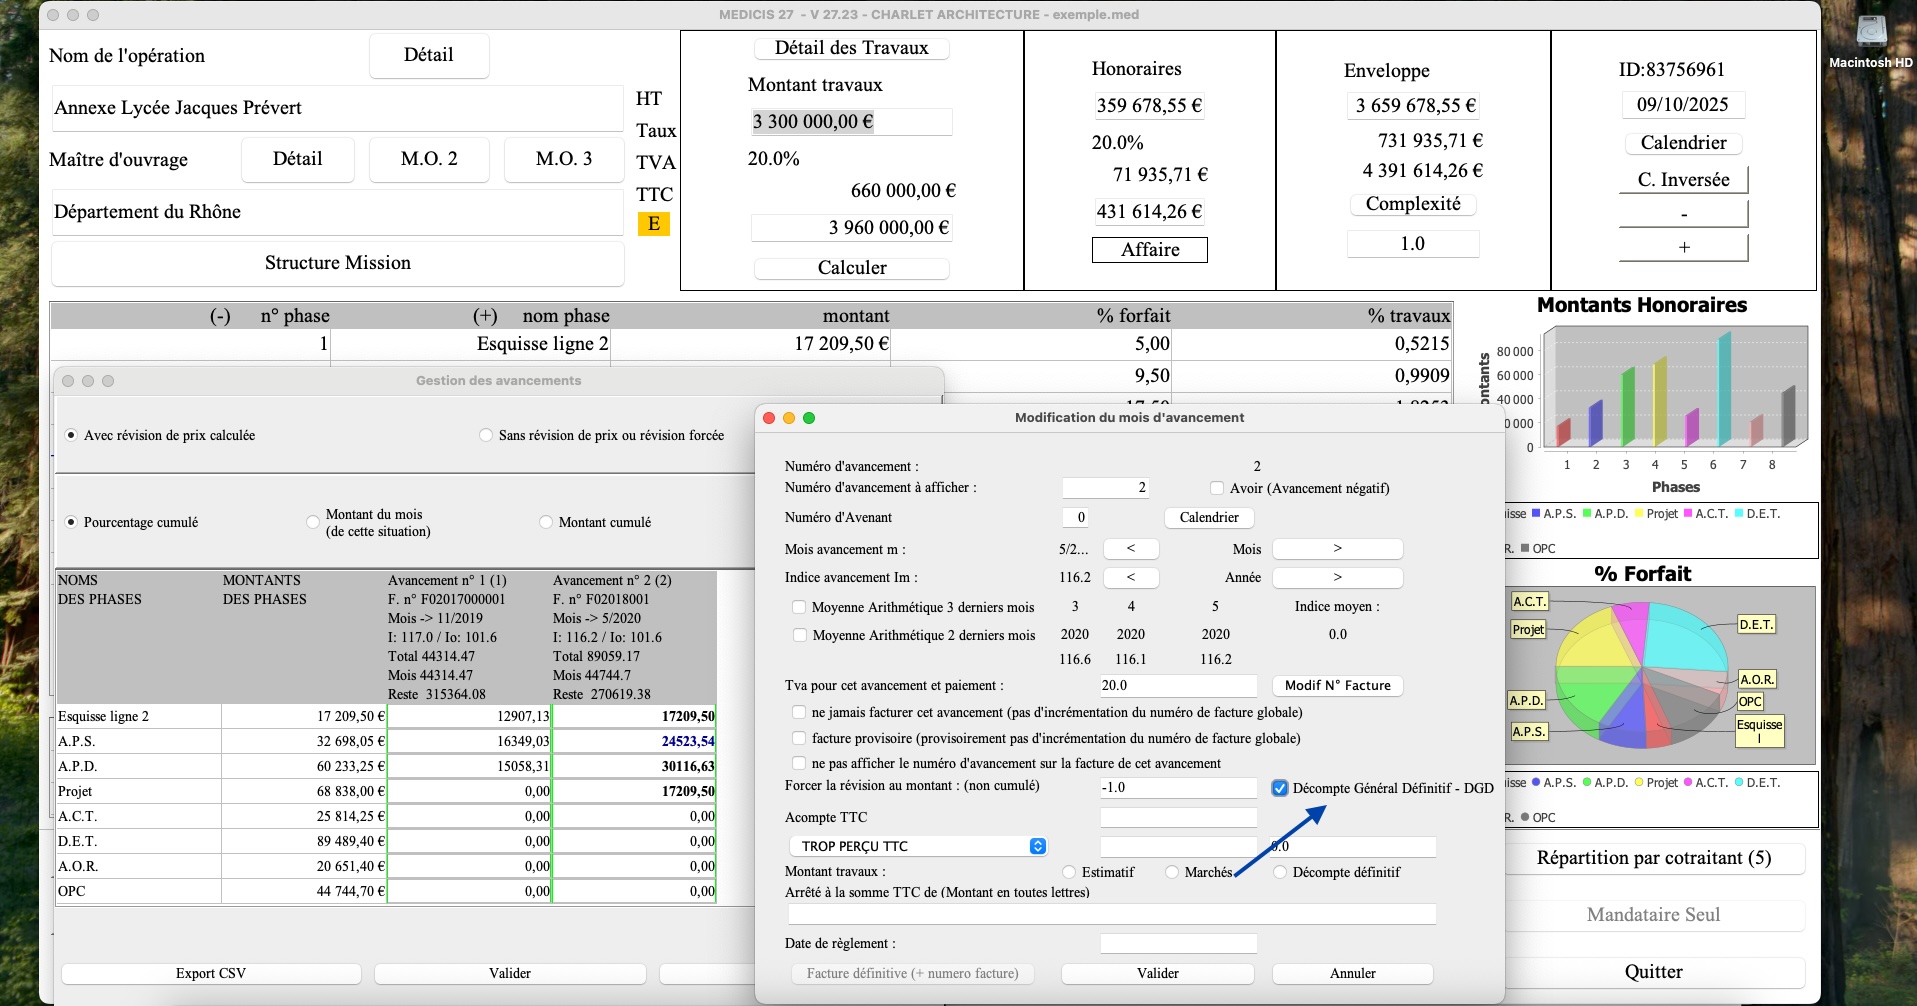The width and height of the screenshot is (1917, 1006).
Task: Click Modif N° Facture button
Action: pos(1337,685)
